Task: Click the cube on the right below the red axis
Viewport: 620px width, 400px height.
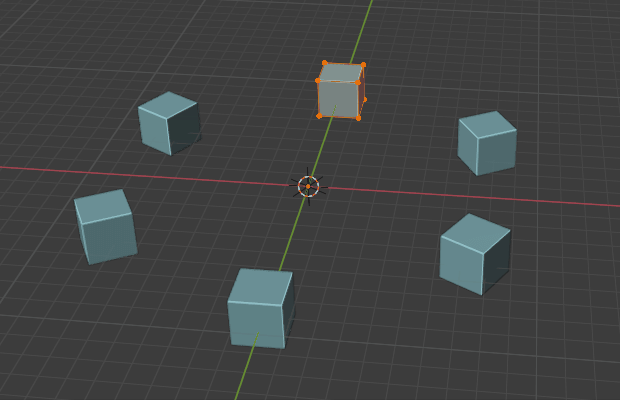Action: (475, 254)
